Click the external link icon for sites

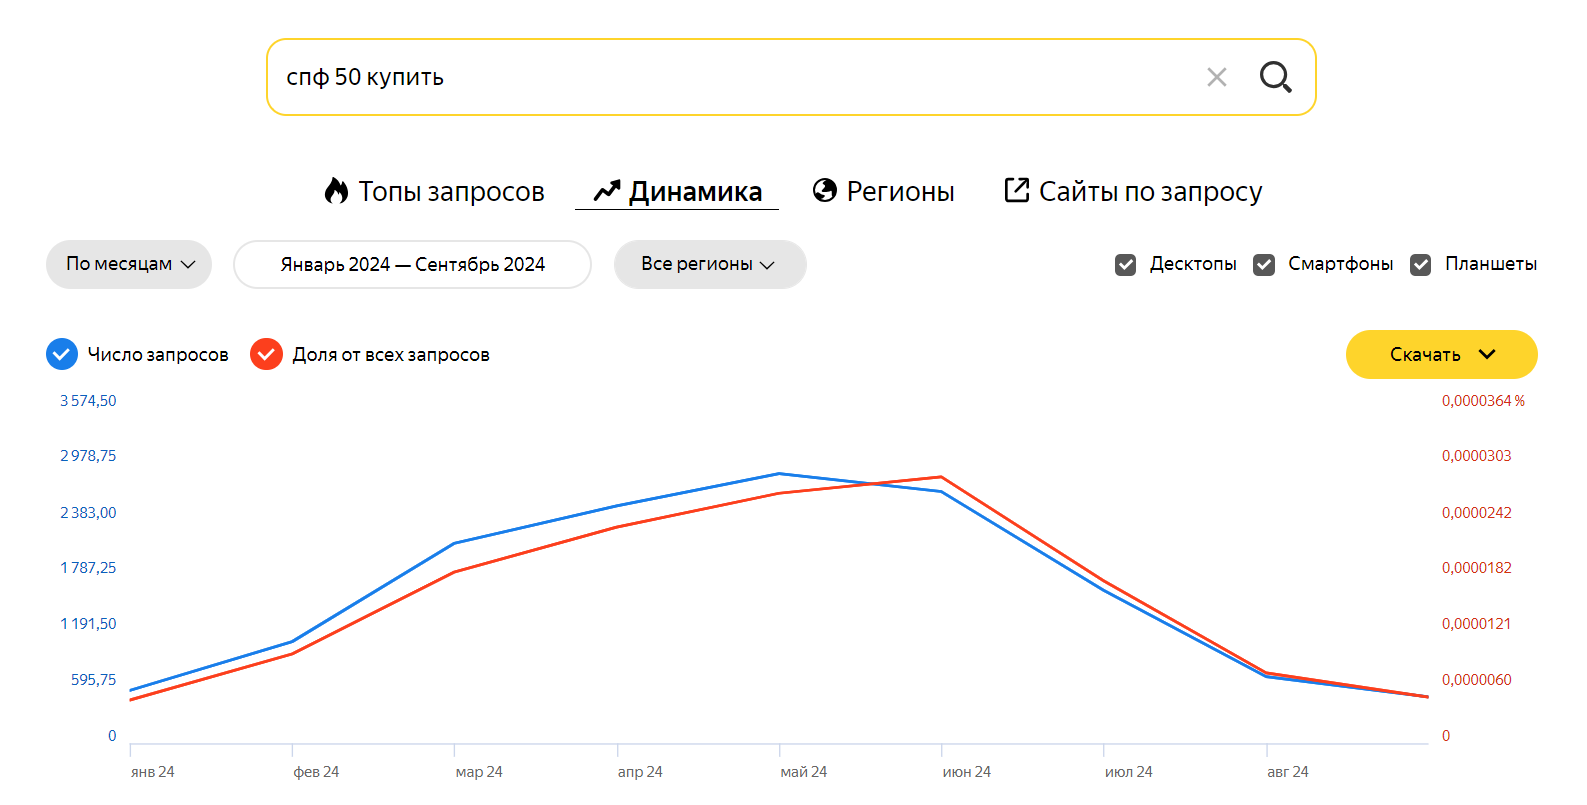tap(1016, 190)
